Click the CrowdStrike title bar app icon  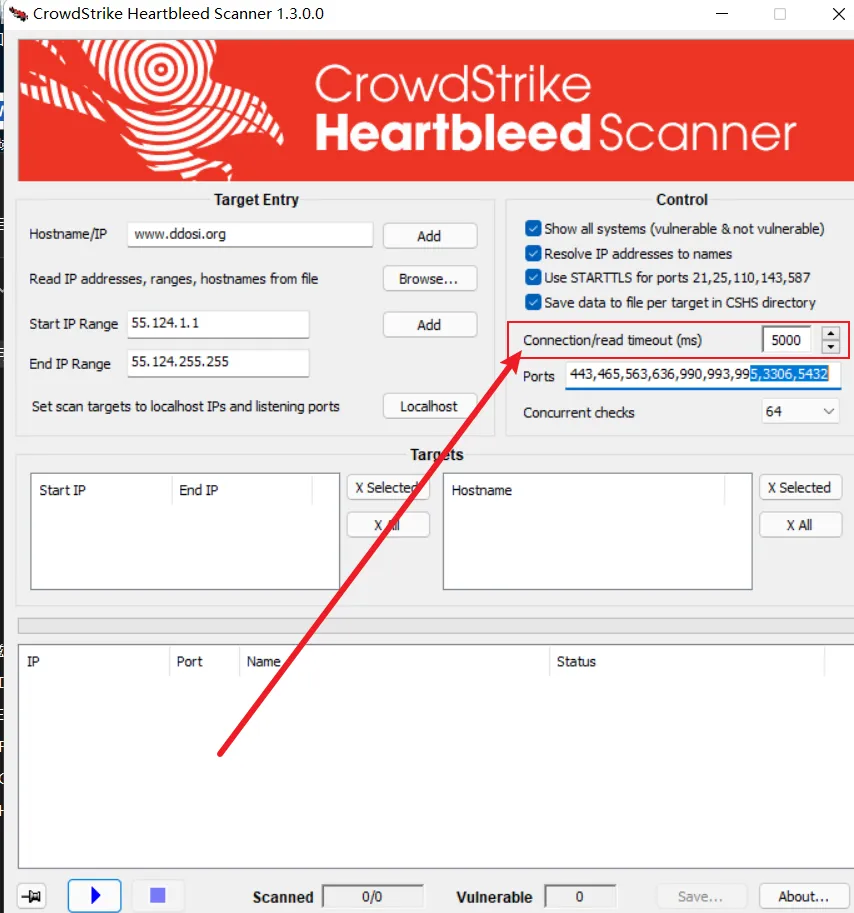[18, 13]
